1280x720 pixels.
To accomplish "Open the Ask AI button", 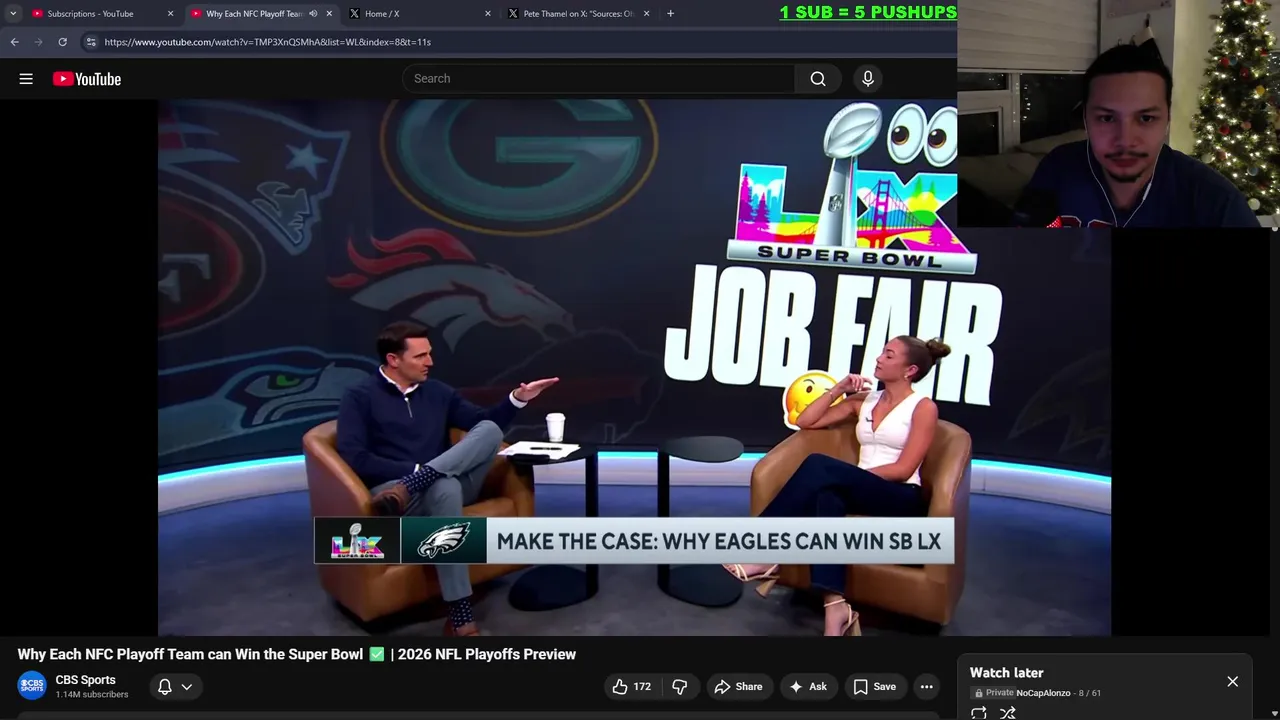I will click(808, 687).
